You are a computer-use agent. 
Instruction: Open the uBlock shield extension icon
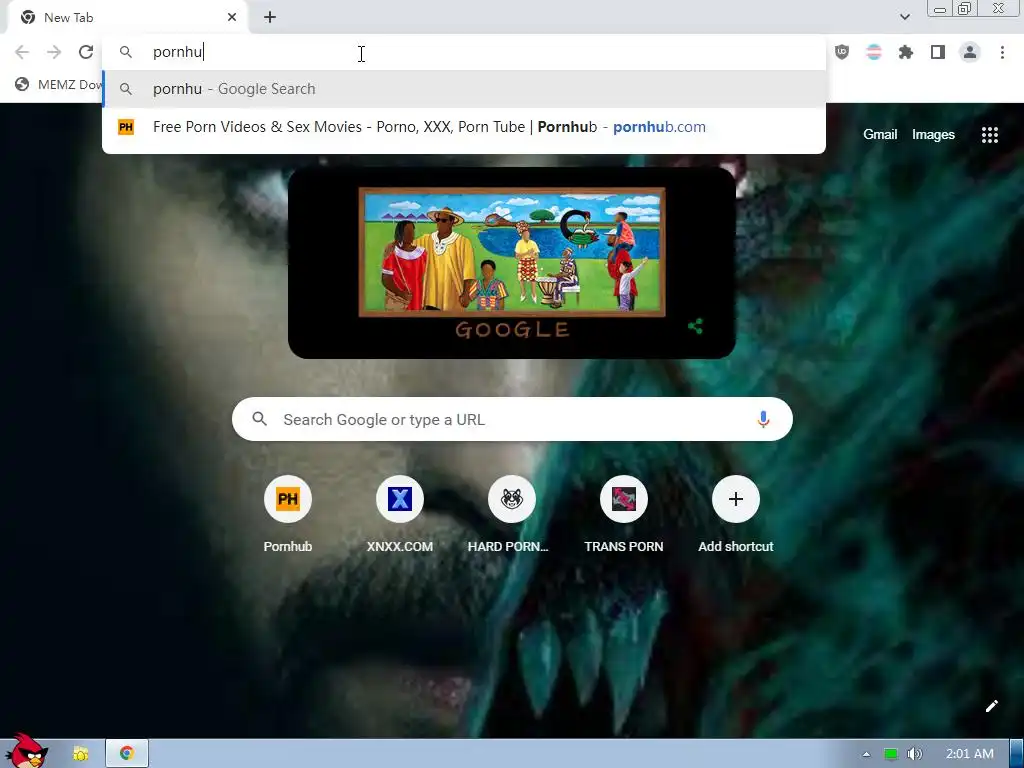842,52
